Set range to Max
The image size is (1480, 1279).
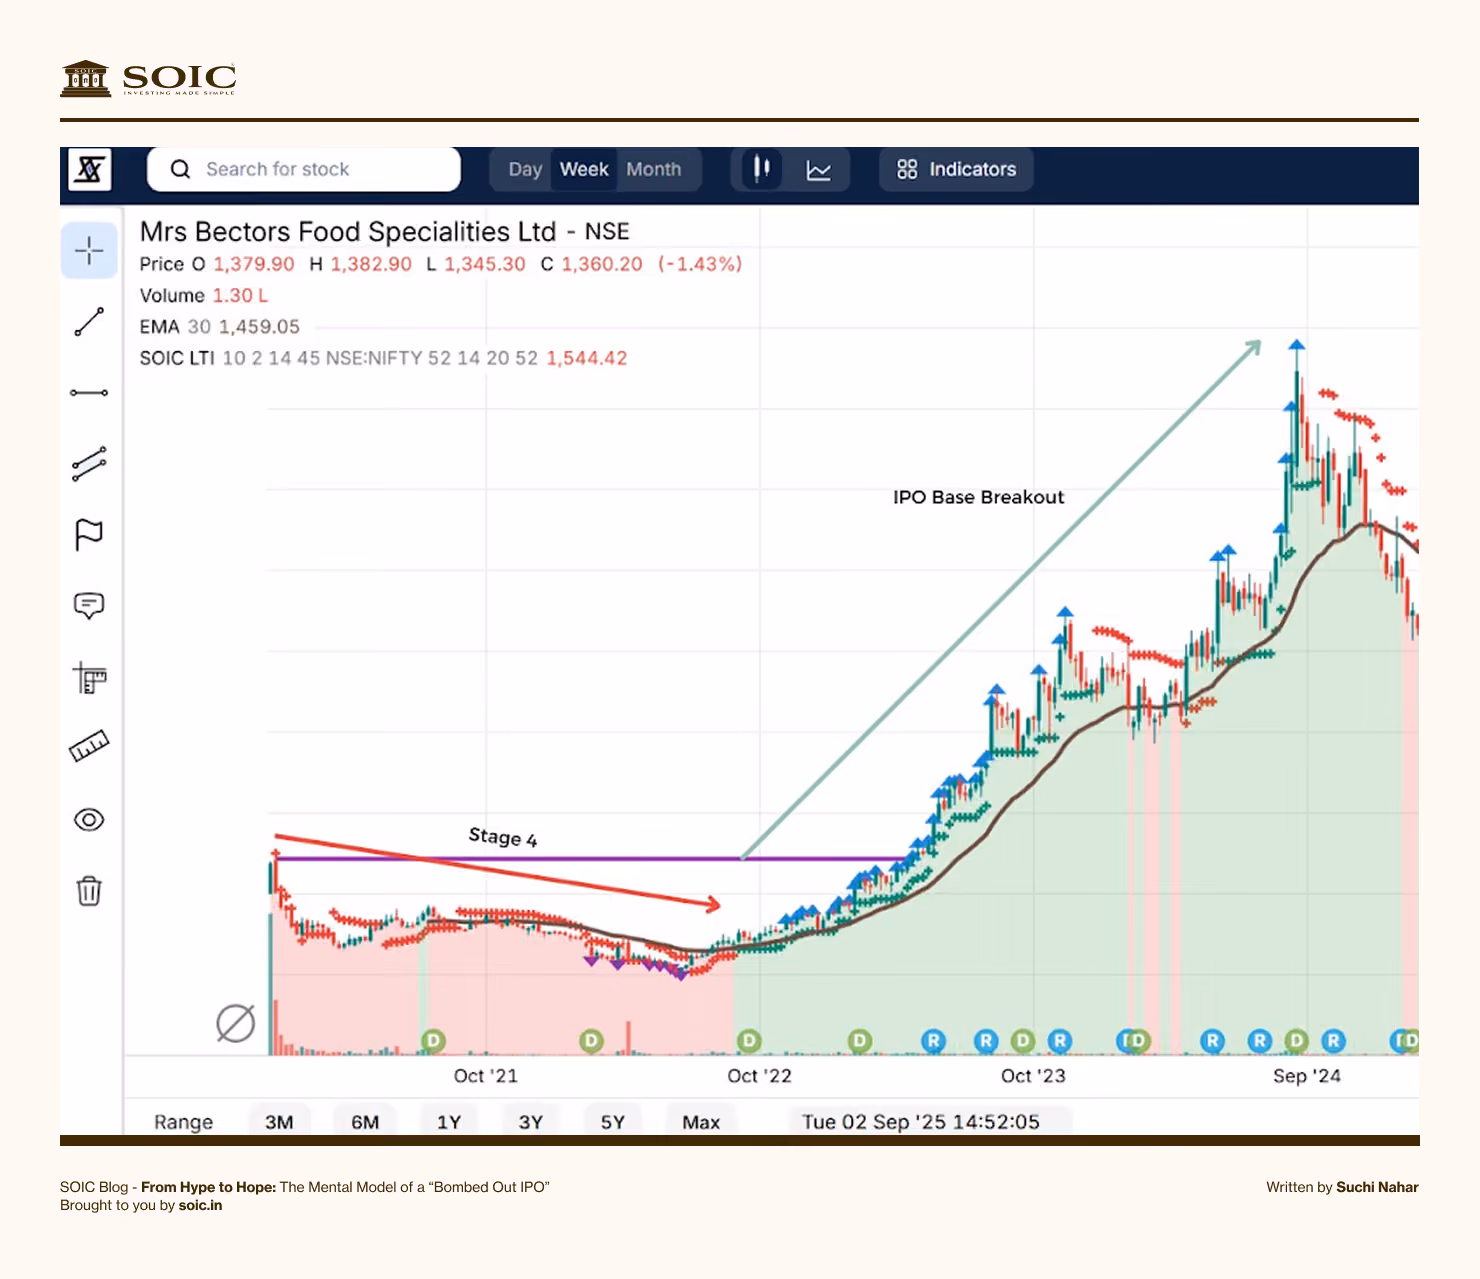point(701,1122)
